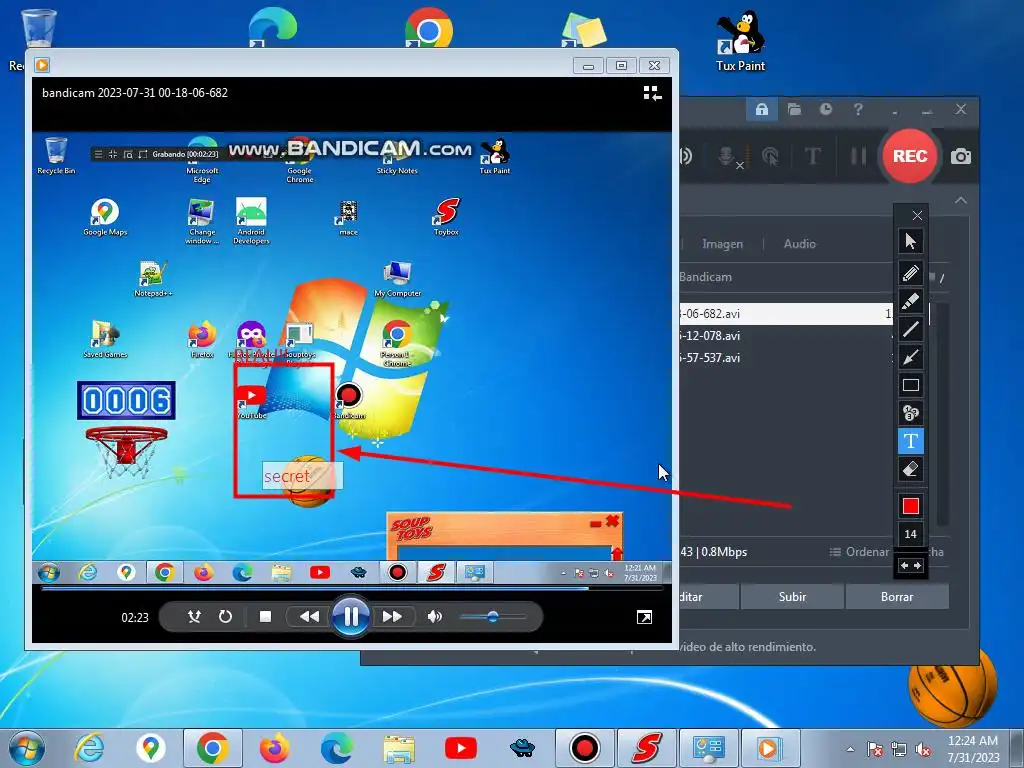Toggle the Bandicam microphone icon
The height and width of the screenshot is (768, 1024).
pyautogui.click(x=729, y=157)
